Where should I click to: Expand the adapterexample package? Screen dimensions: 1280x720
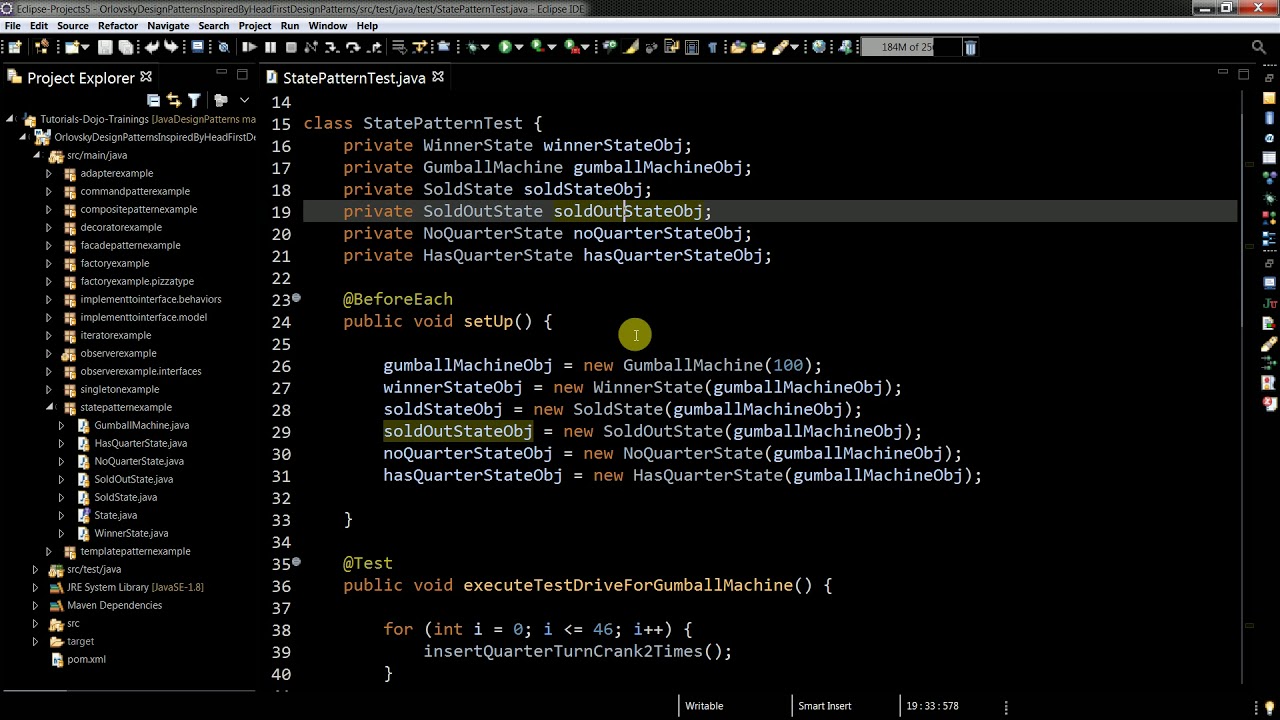point(48,173)
